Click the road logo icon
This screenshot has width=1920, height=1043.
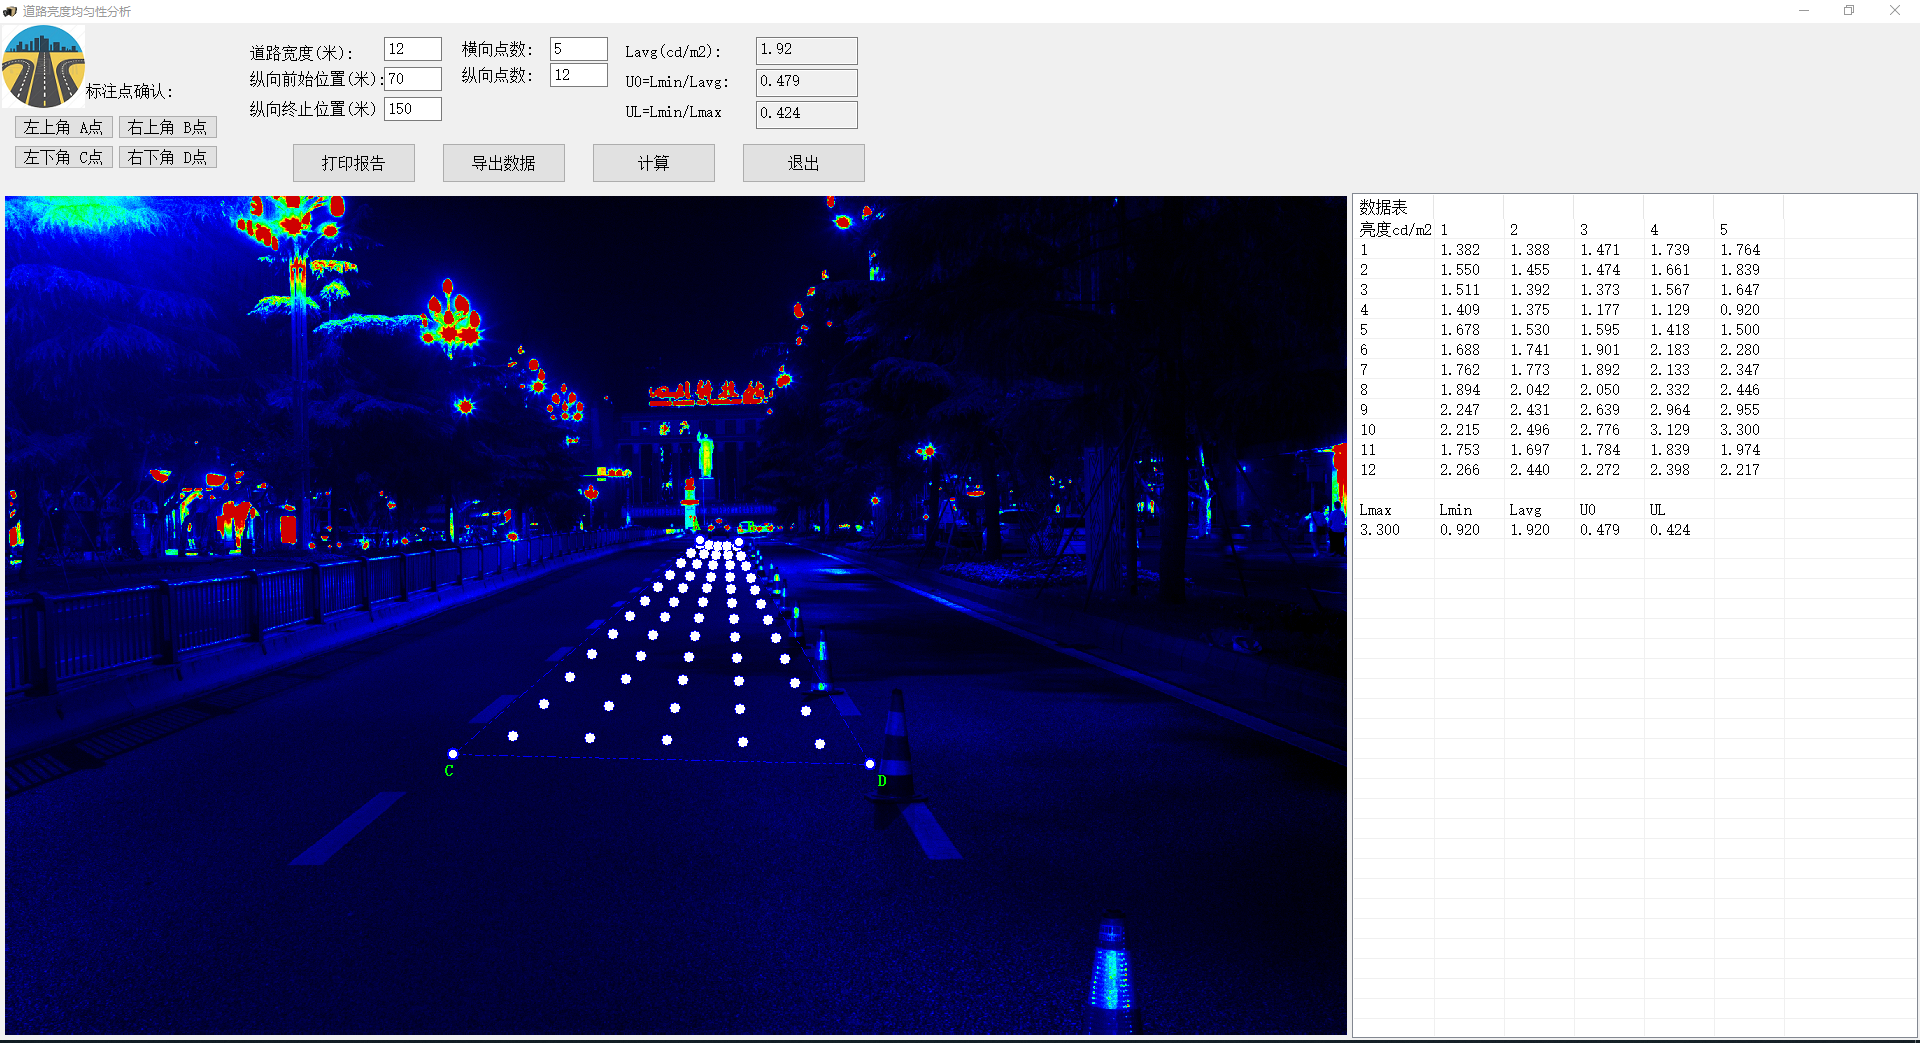43,66
